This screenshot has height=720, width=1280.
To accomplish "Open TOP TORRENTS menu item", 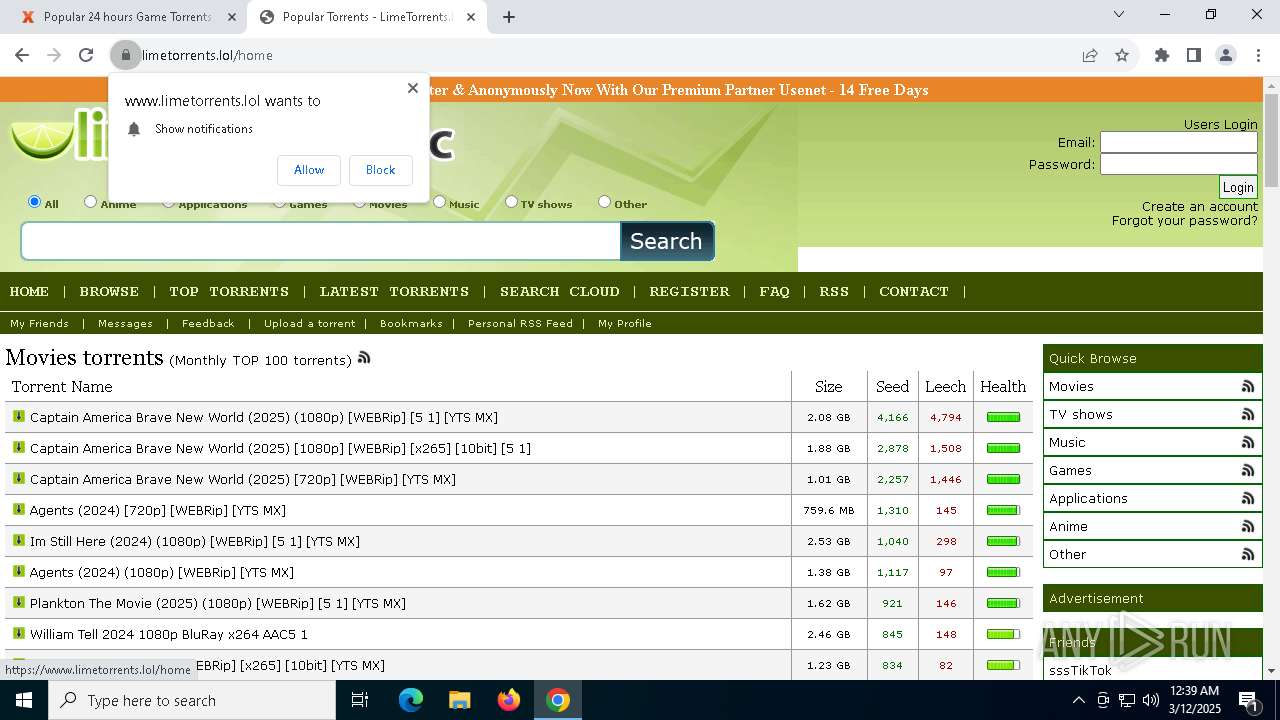I will click(229, 291).
